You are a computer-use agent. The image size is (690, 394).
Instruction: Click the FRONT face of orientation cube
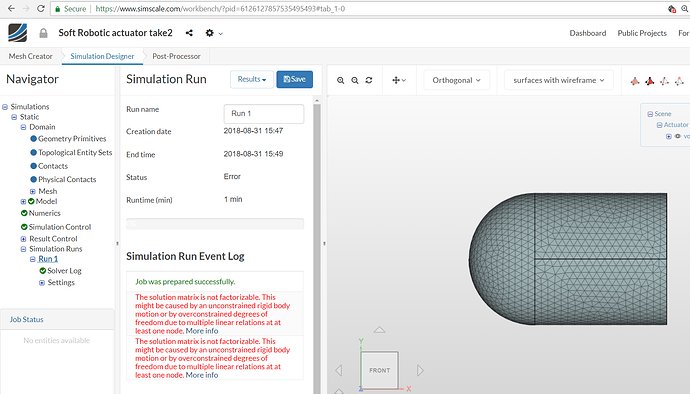[x=379, y=370]
